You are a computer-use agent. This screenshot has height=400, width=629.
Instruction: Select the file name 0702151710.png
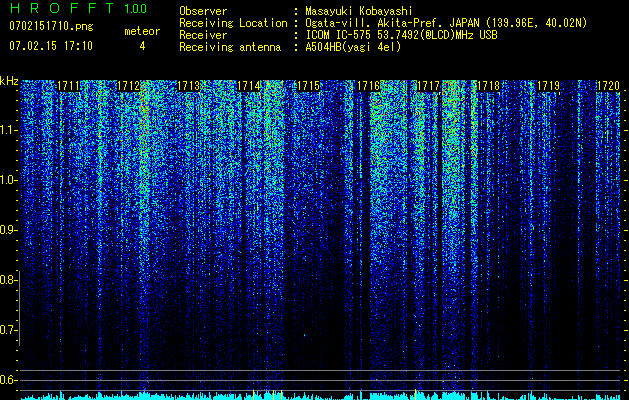51,27
